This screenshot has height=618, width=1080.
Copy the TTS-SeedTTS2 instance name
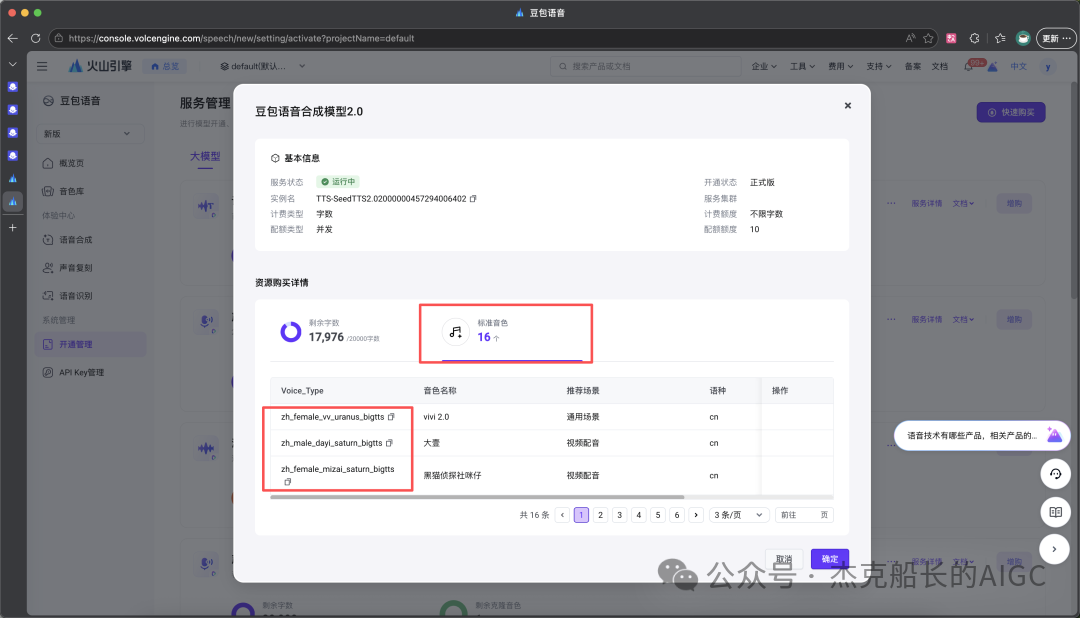(x=473, y=198)
